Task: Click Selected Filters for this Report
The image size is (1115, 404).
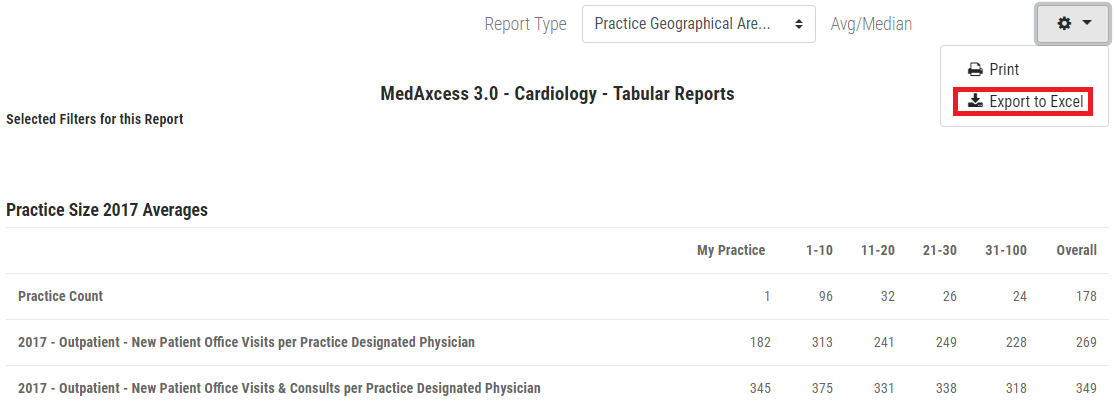Action: pos(94,119)
